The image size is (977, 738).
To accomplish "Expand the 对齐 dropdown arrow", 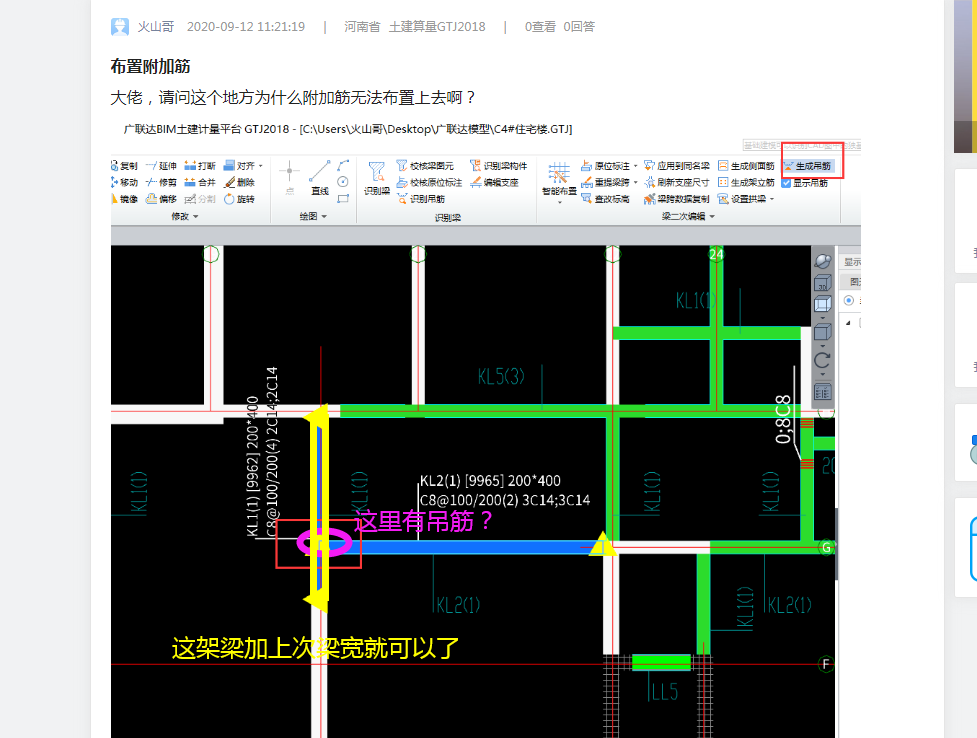I will coord(260,166).
